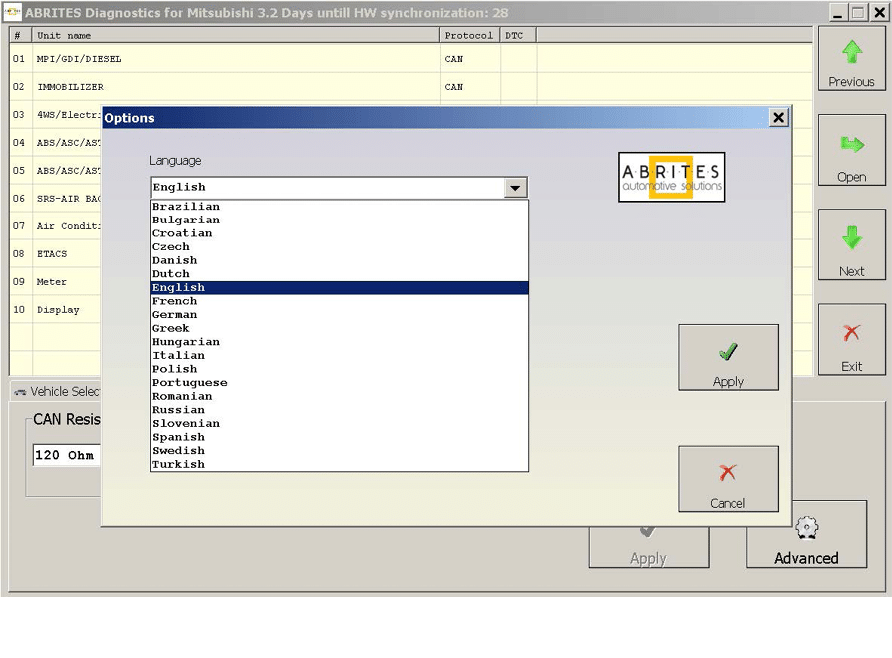This screenshot has height=658, width=892.
Task: Close the Options dialog window
Action: tap(778, 118)
